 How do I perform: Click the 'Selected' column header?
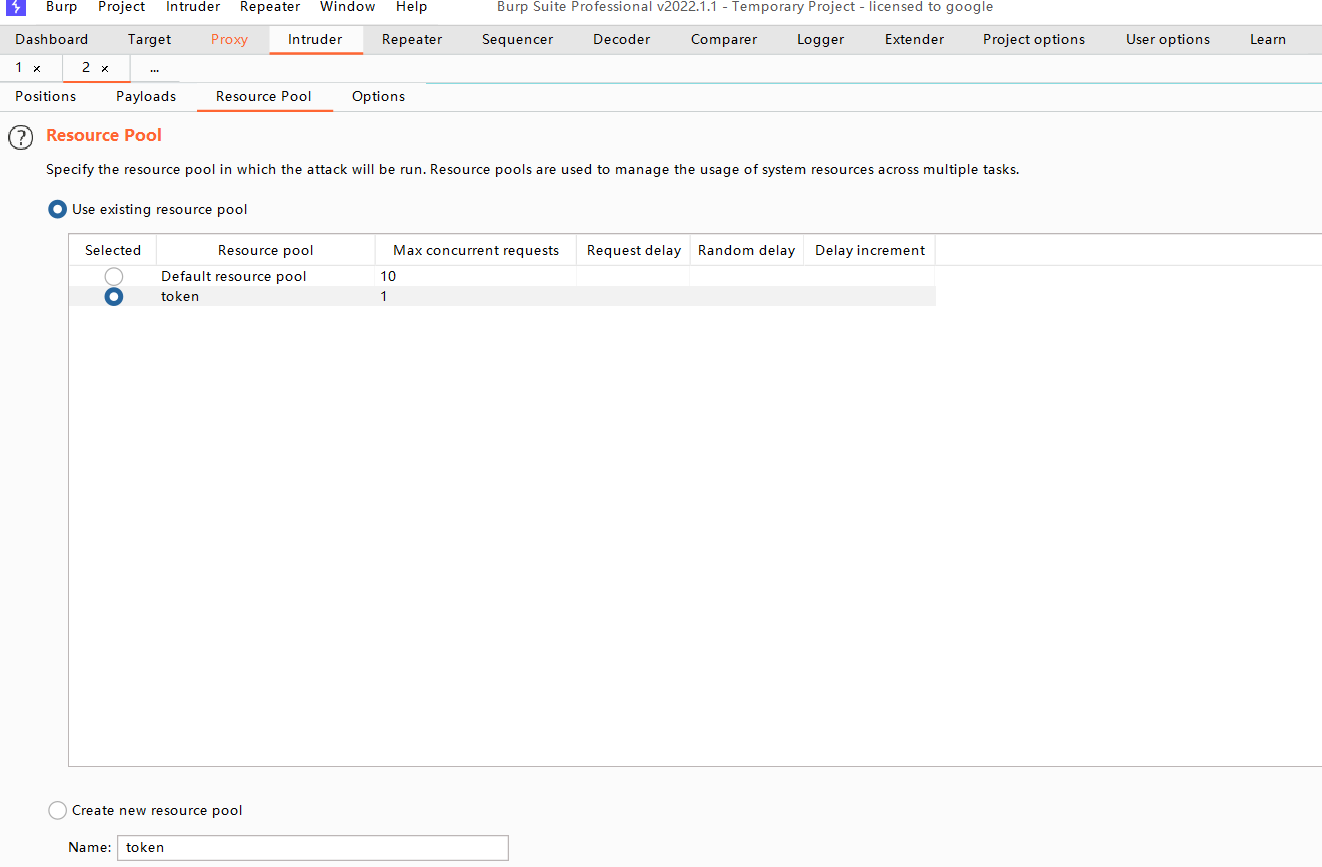point(113,250)
